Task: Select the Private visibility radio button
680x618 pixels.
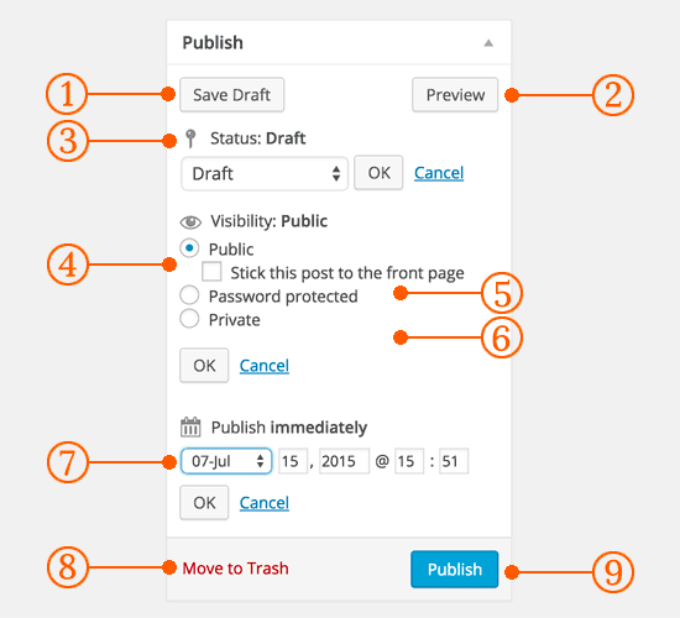Action: 189,320
